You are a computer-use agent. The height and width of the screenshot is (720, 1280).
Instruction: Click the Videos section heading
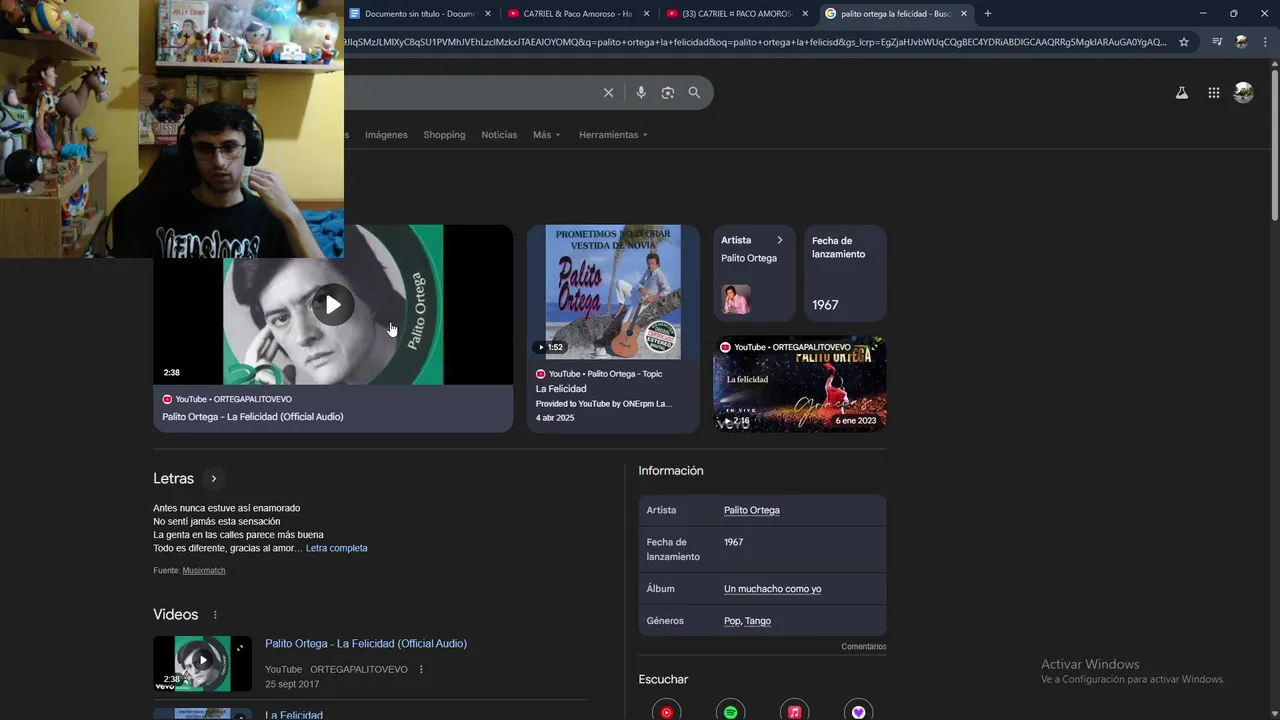(x=176, y=615)
